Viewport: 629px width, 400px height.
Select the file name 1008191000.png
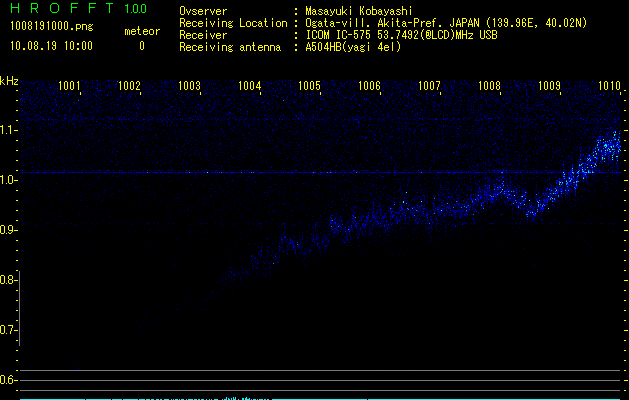pyautogui.click(x=52, y=26)
